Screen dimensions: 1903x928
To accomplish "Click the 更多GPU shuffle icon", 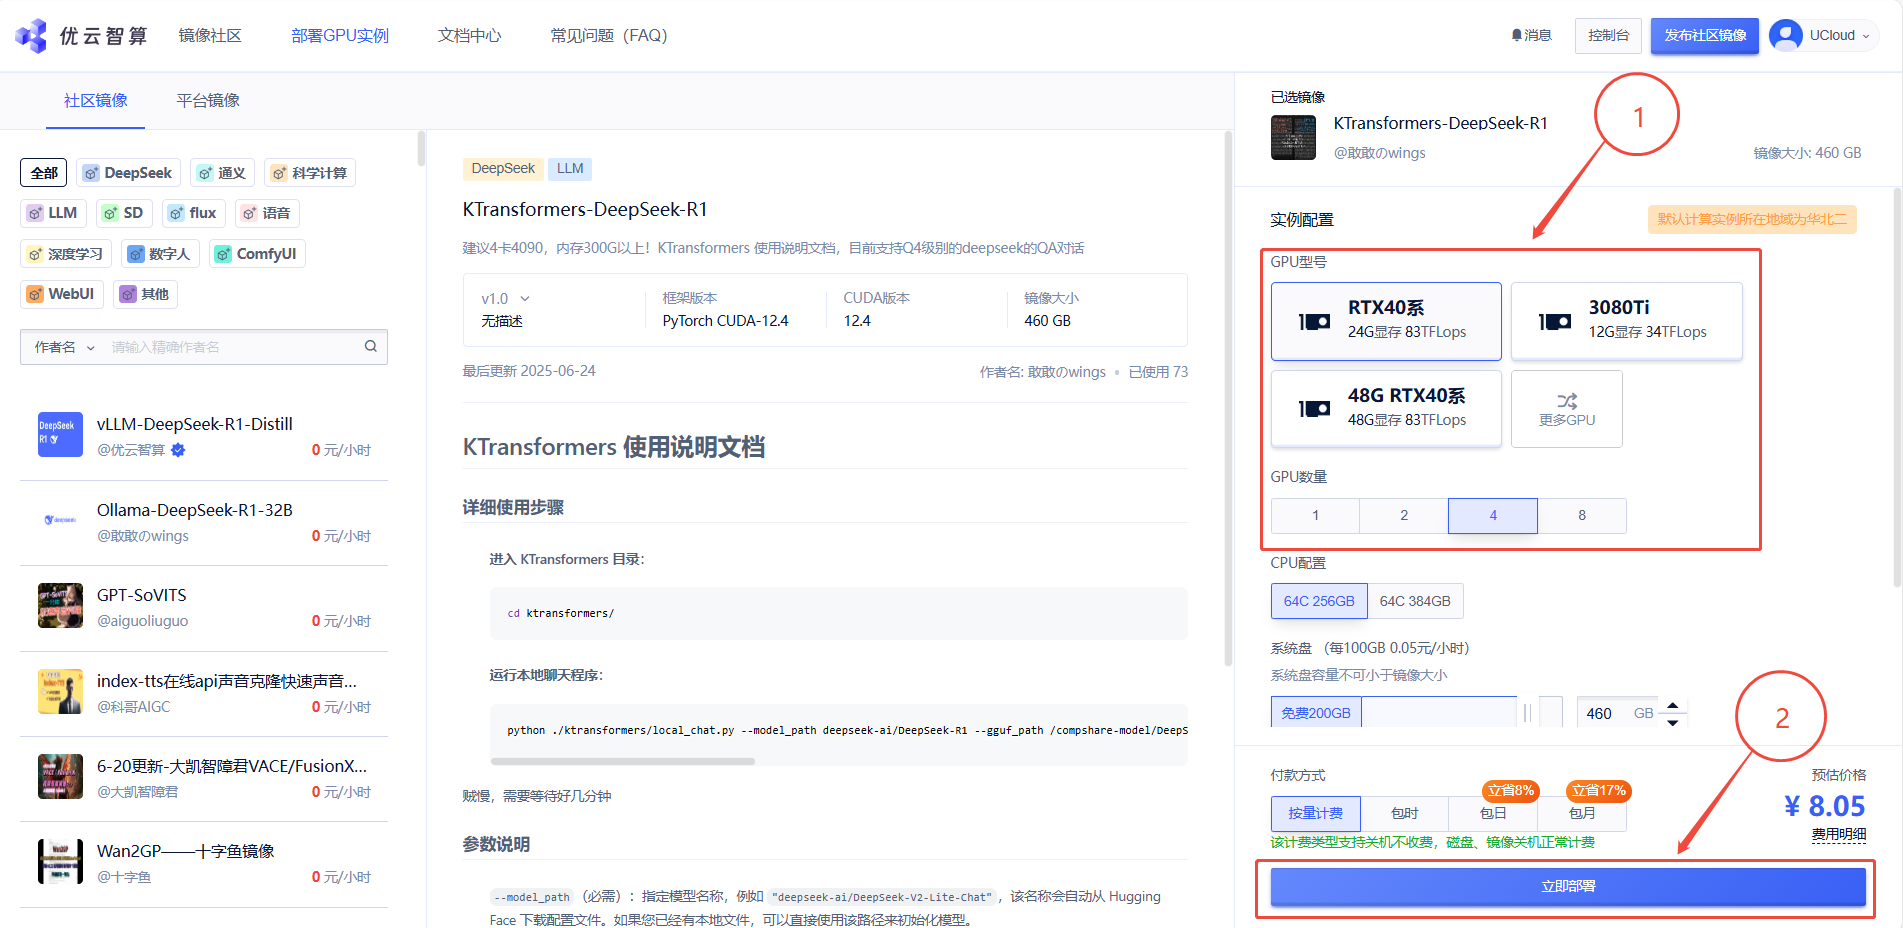I will coord(1567,401).
